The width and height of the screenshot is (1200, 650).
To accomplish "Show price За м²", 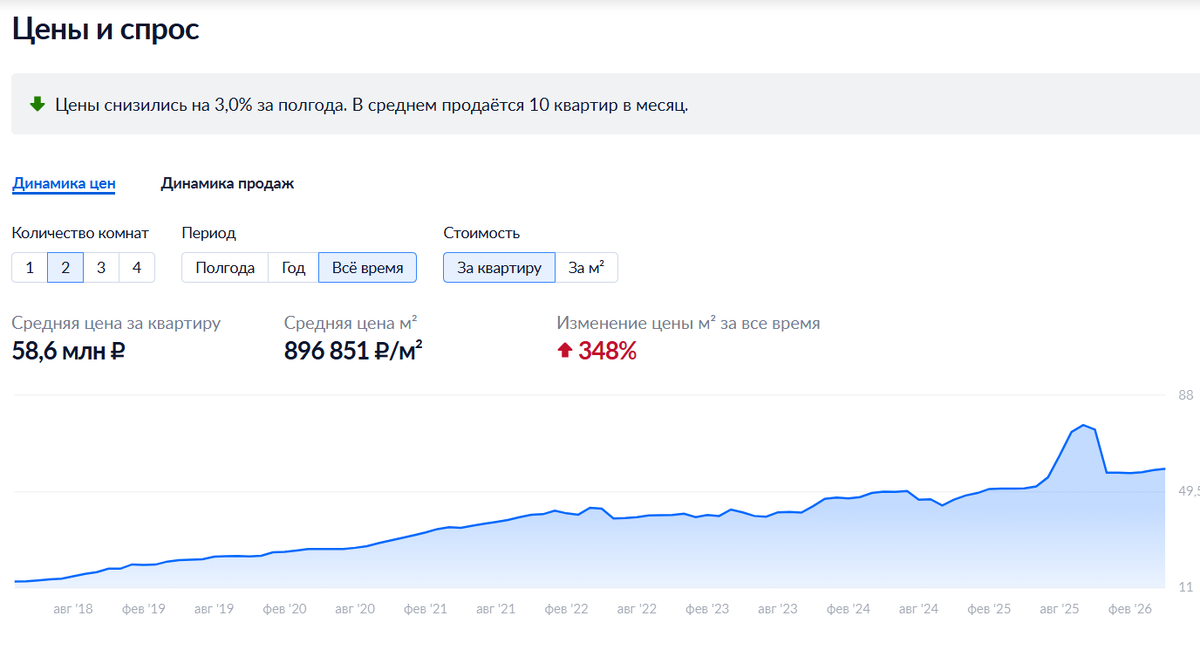I will 587,268.
